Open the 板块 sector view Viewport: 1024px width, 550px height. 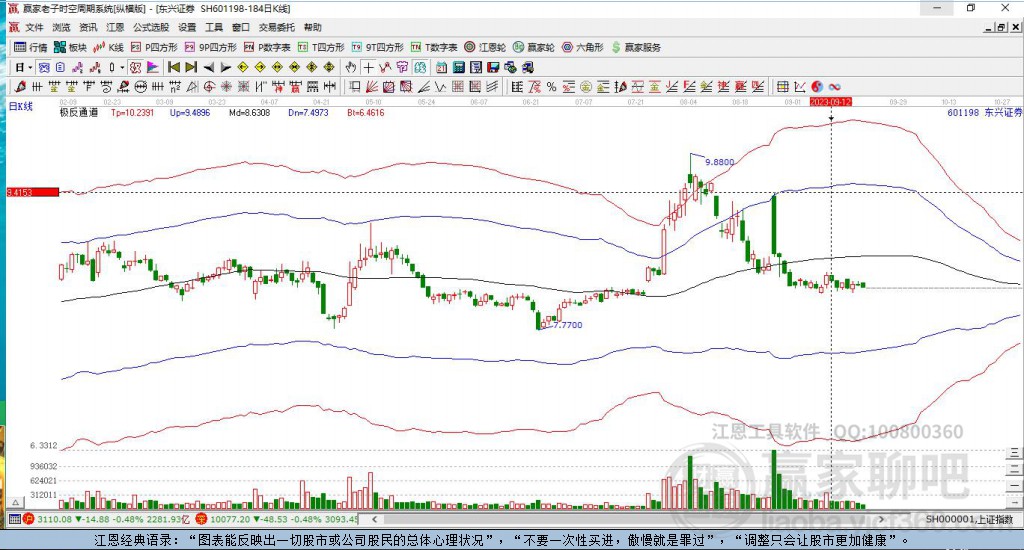70,47
